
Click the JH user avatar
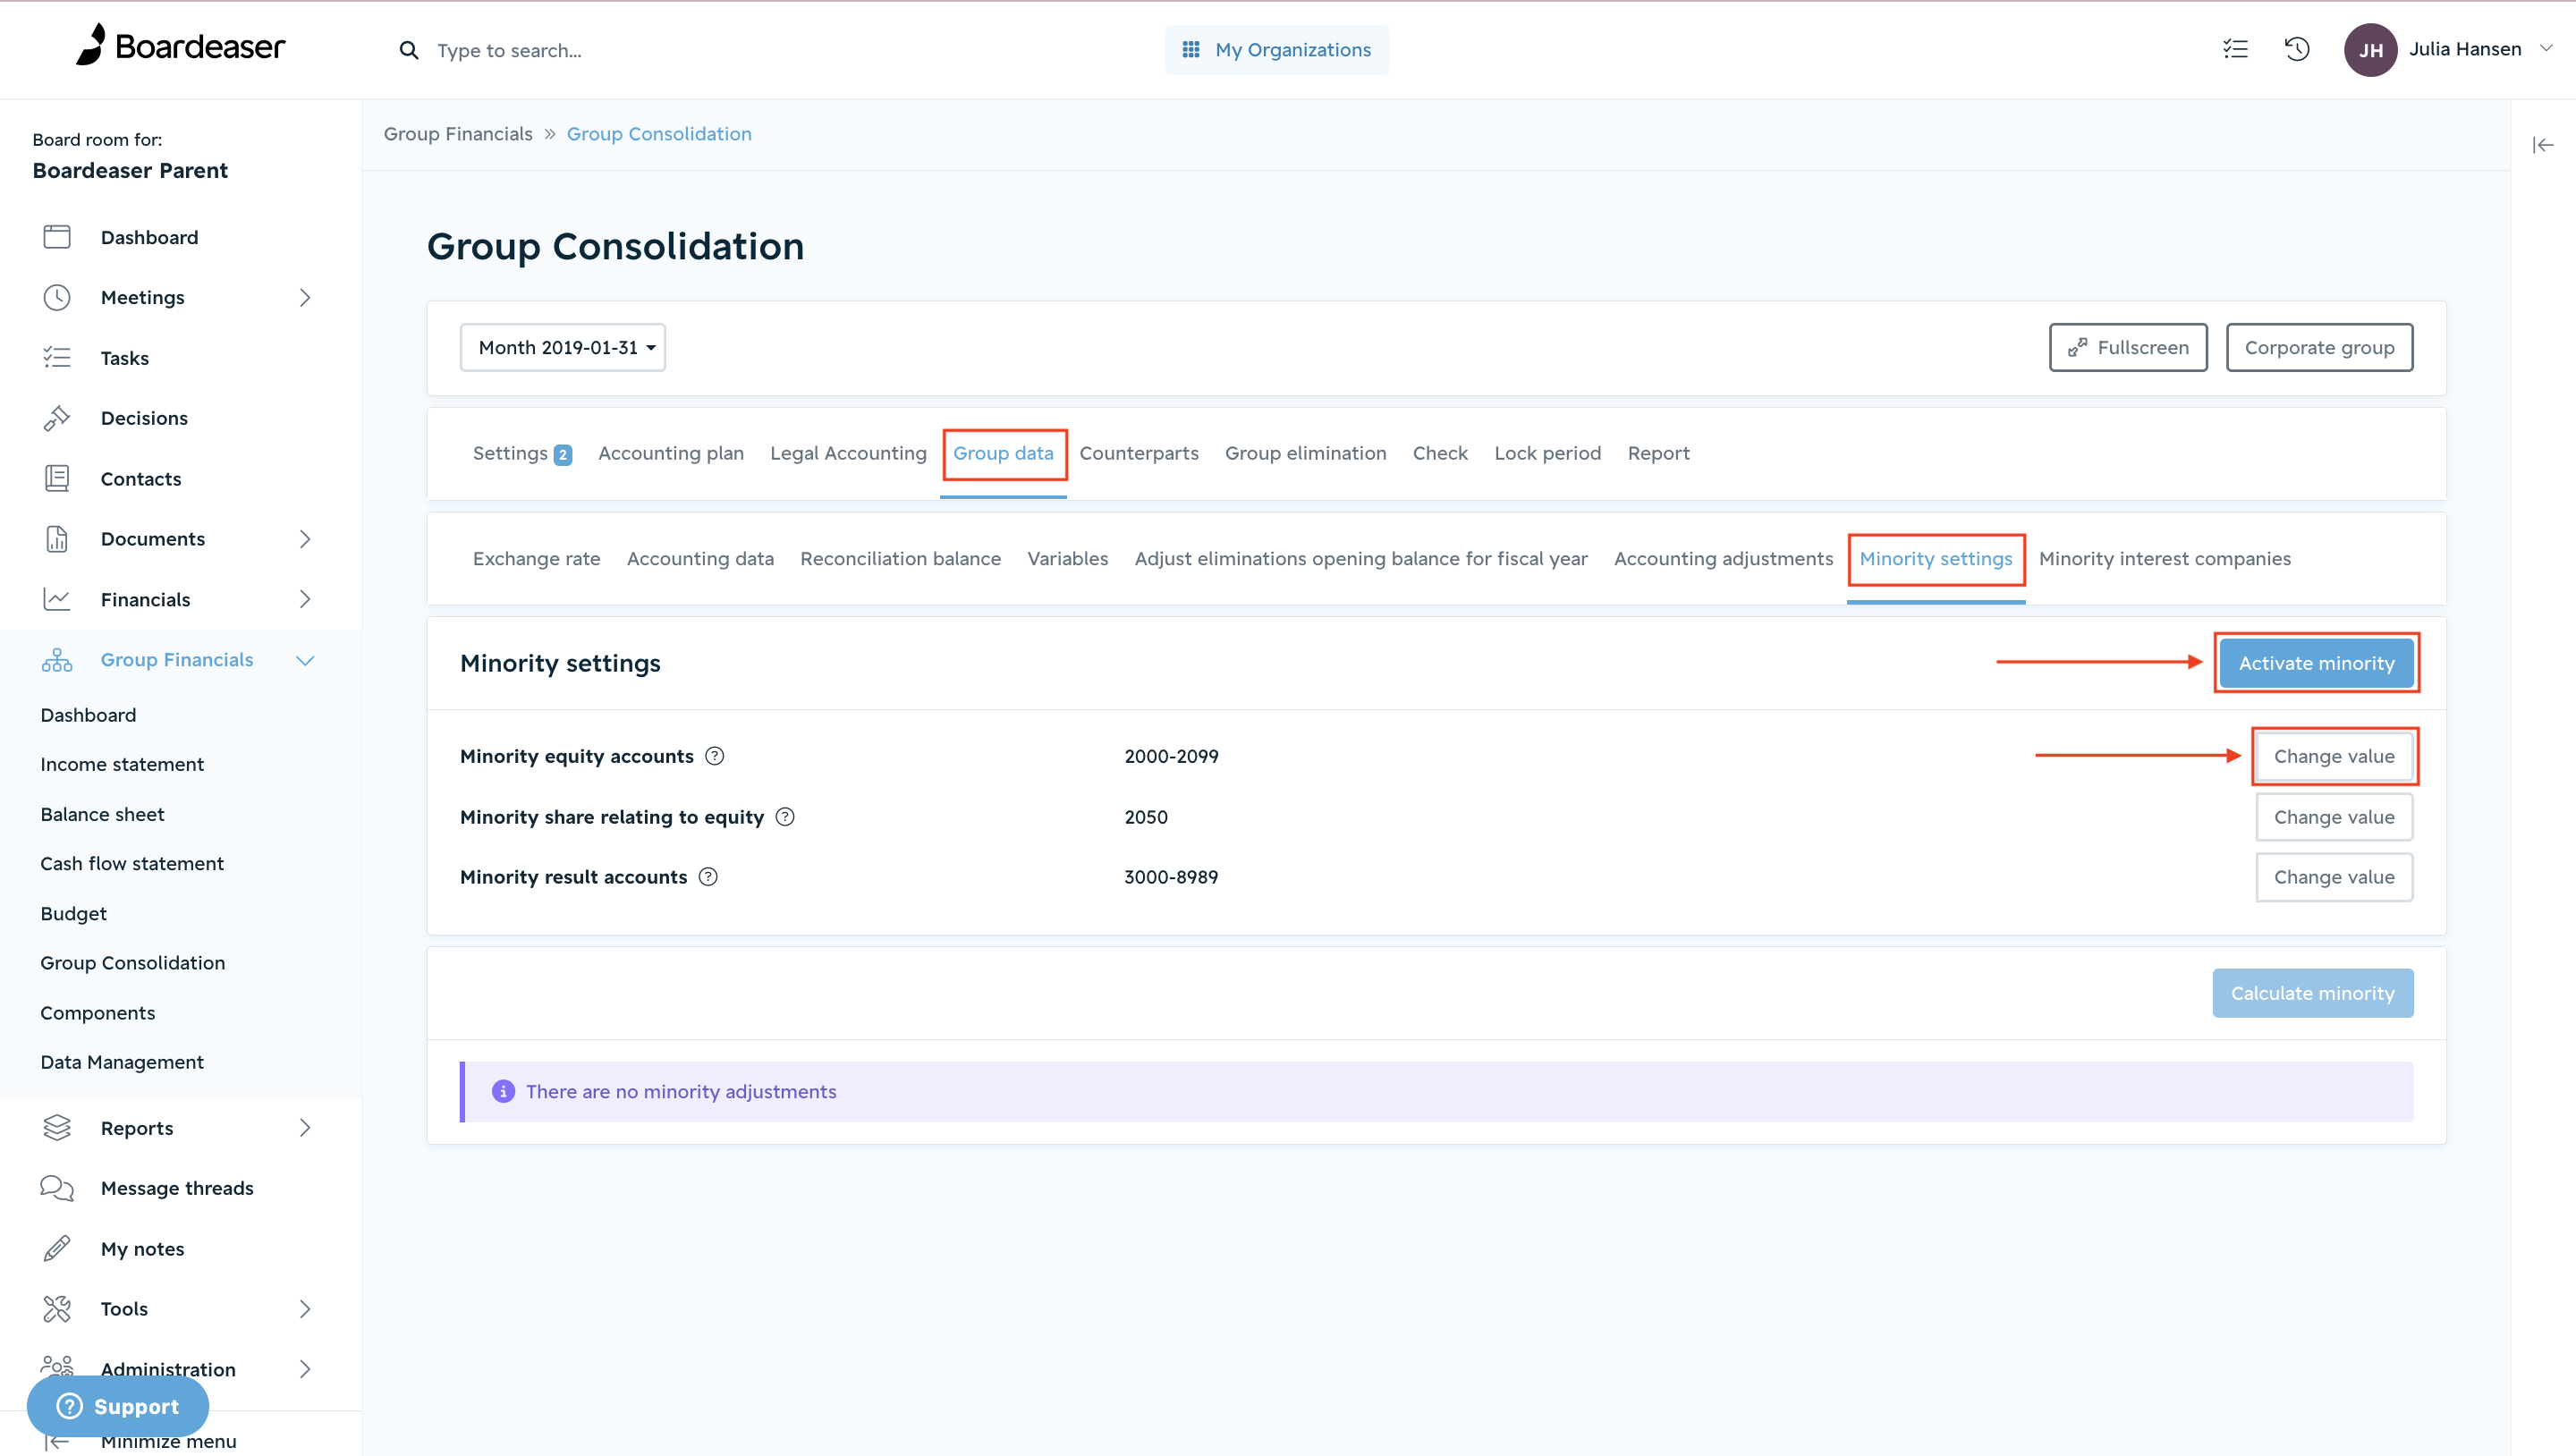coord(2370,50)
